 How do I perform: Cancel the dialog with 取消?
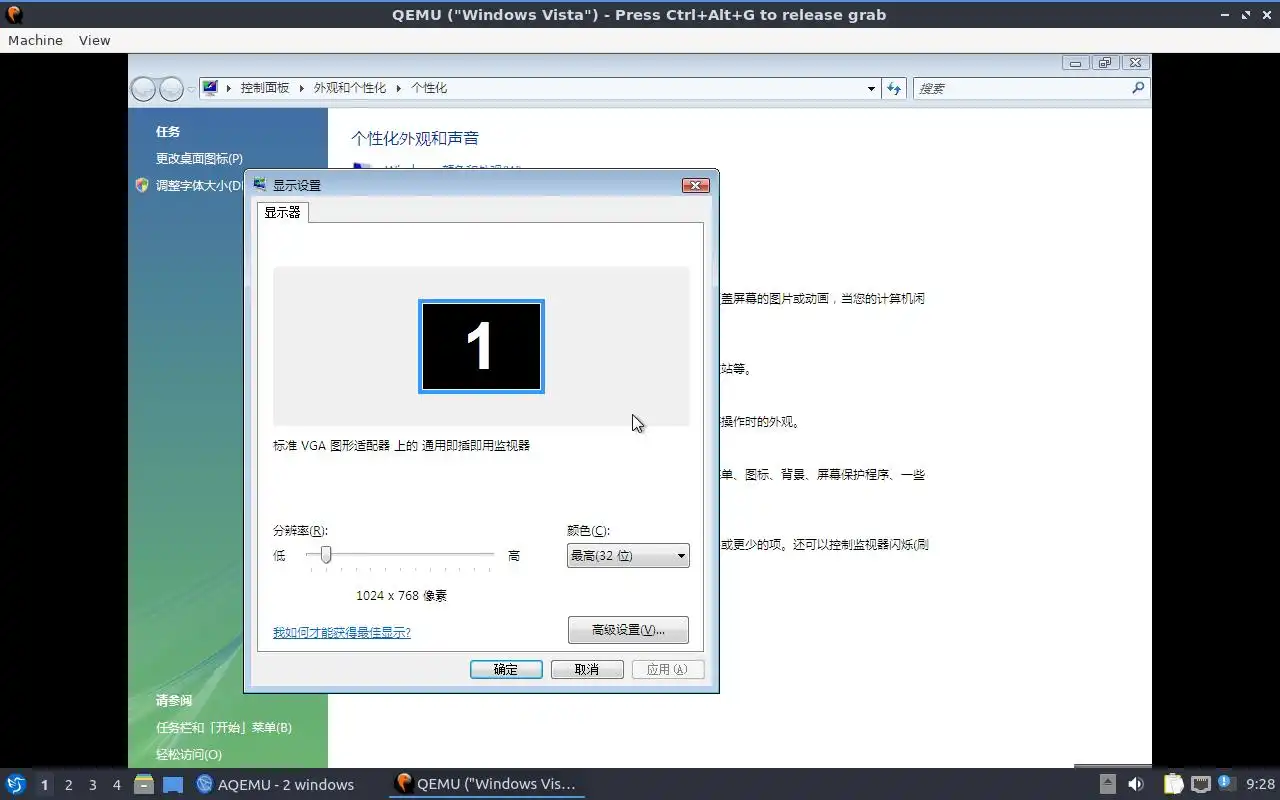pos(587,670)
